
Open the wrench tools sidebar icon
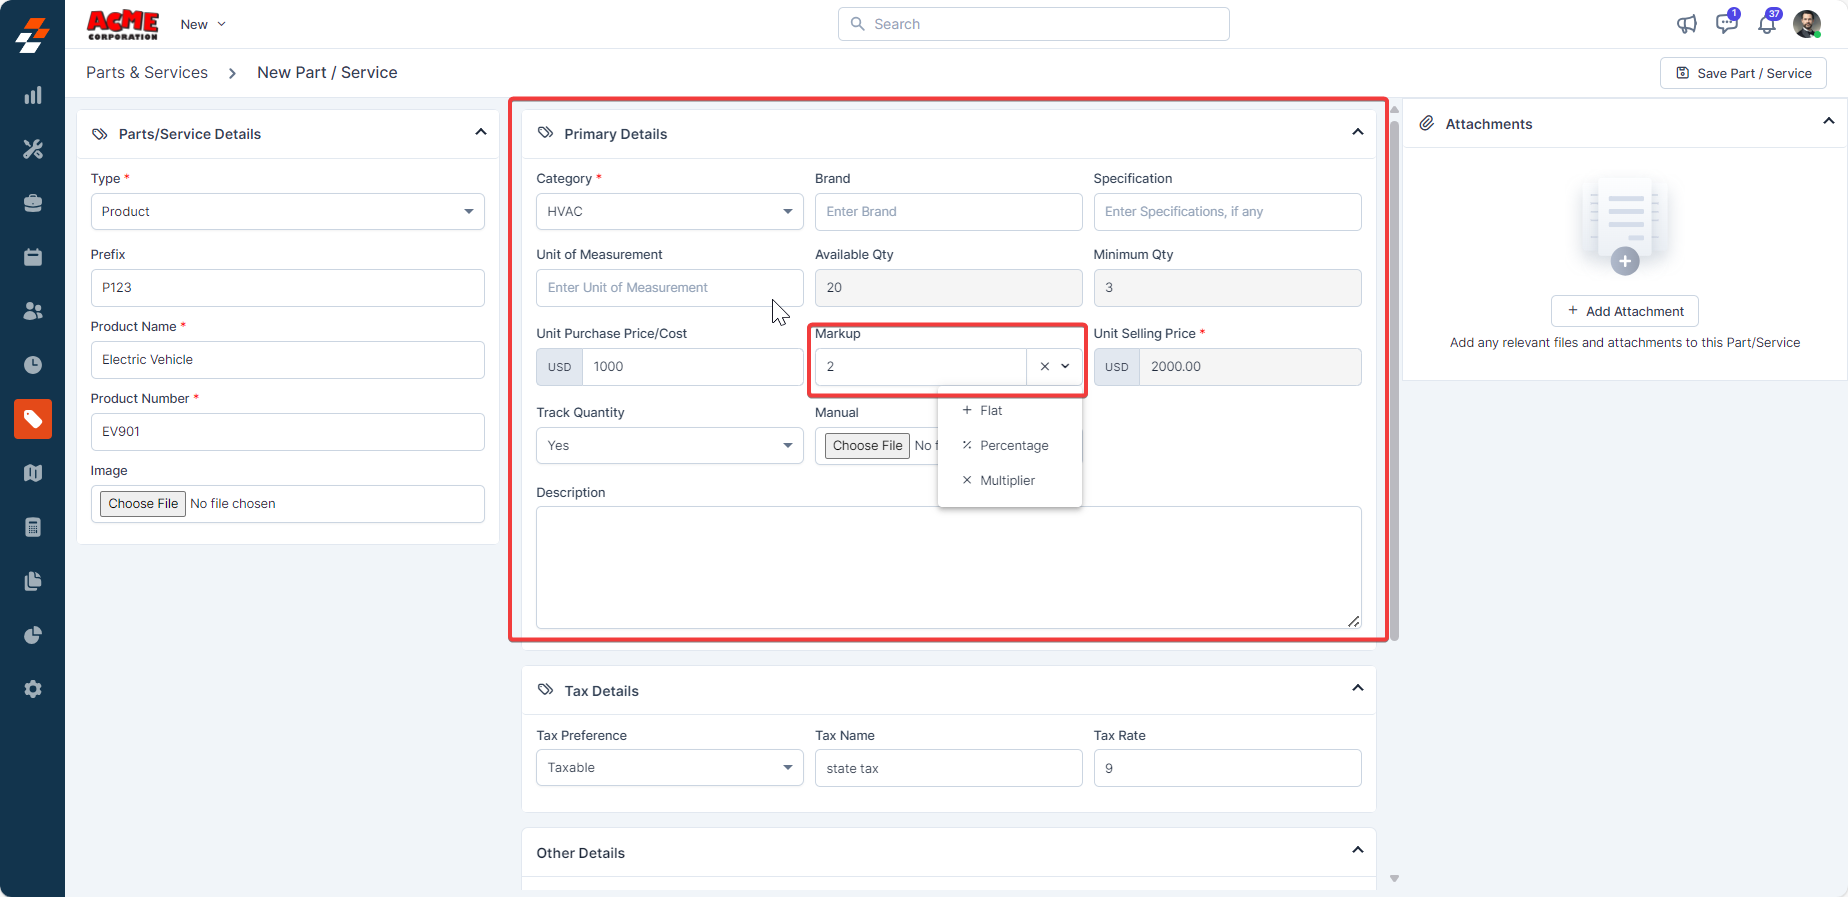(33, 149)
